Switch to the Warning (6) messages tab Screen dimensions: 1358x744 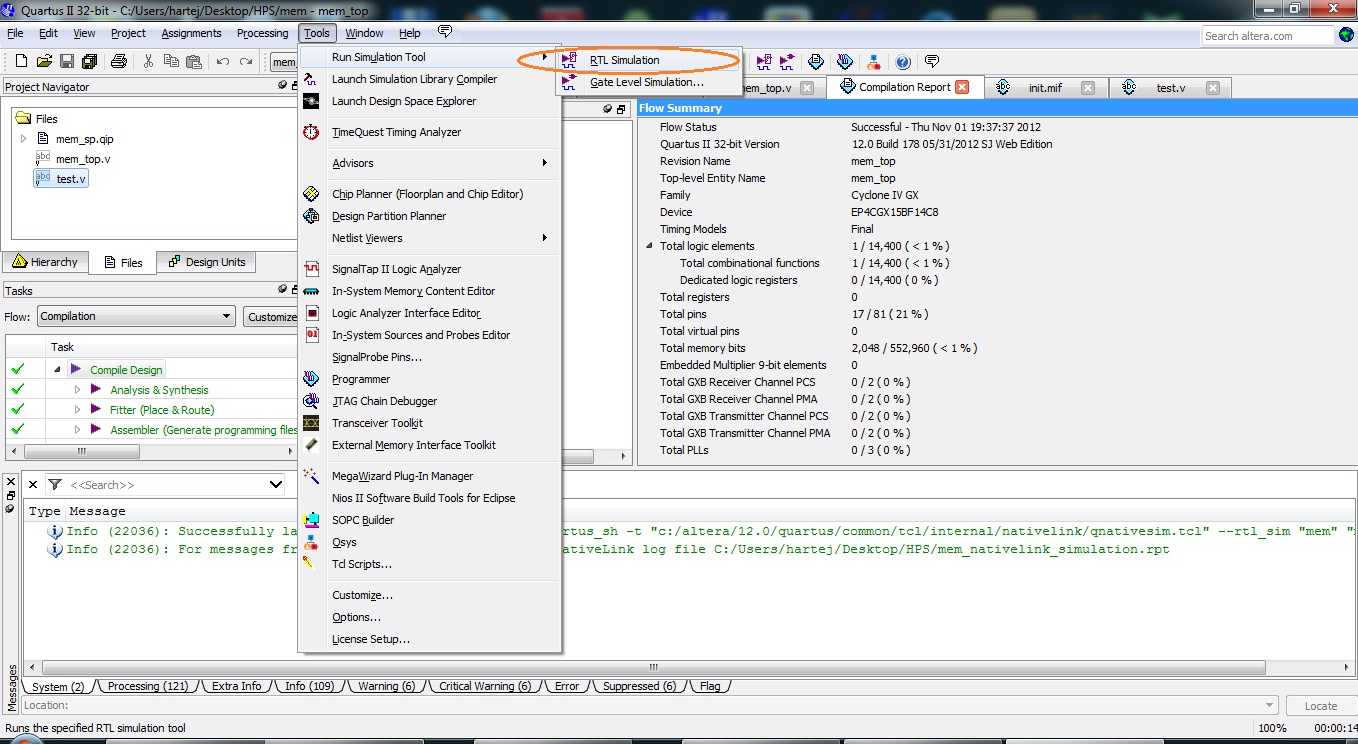pos(386,686)
